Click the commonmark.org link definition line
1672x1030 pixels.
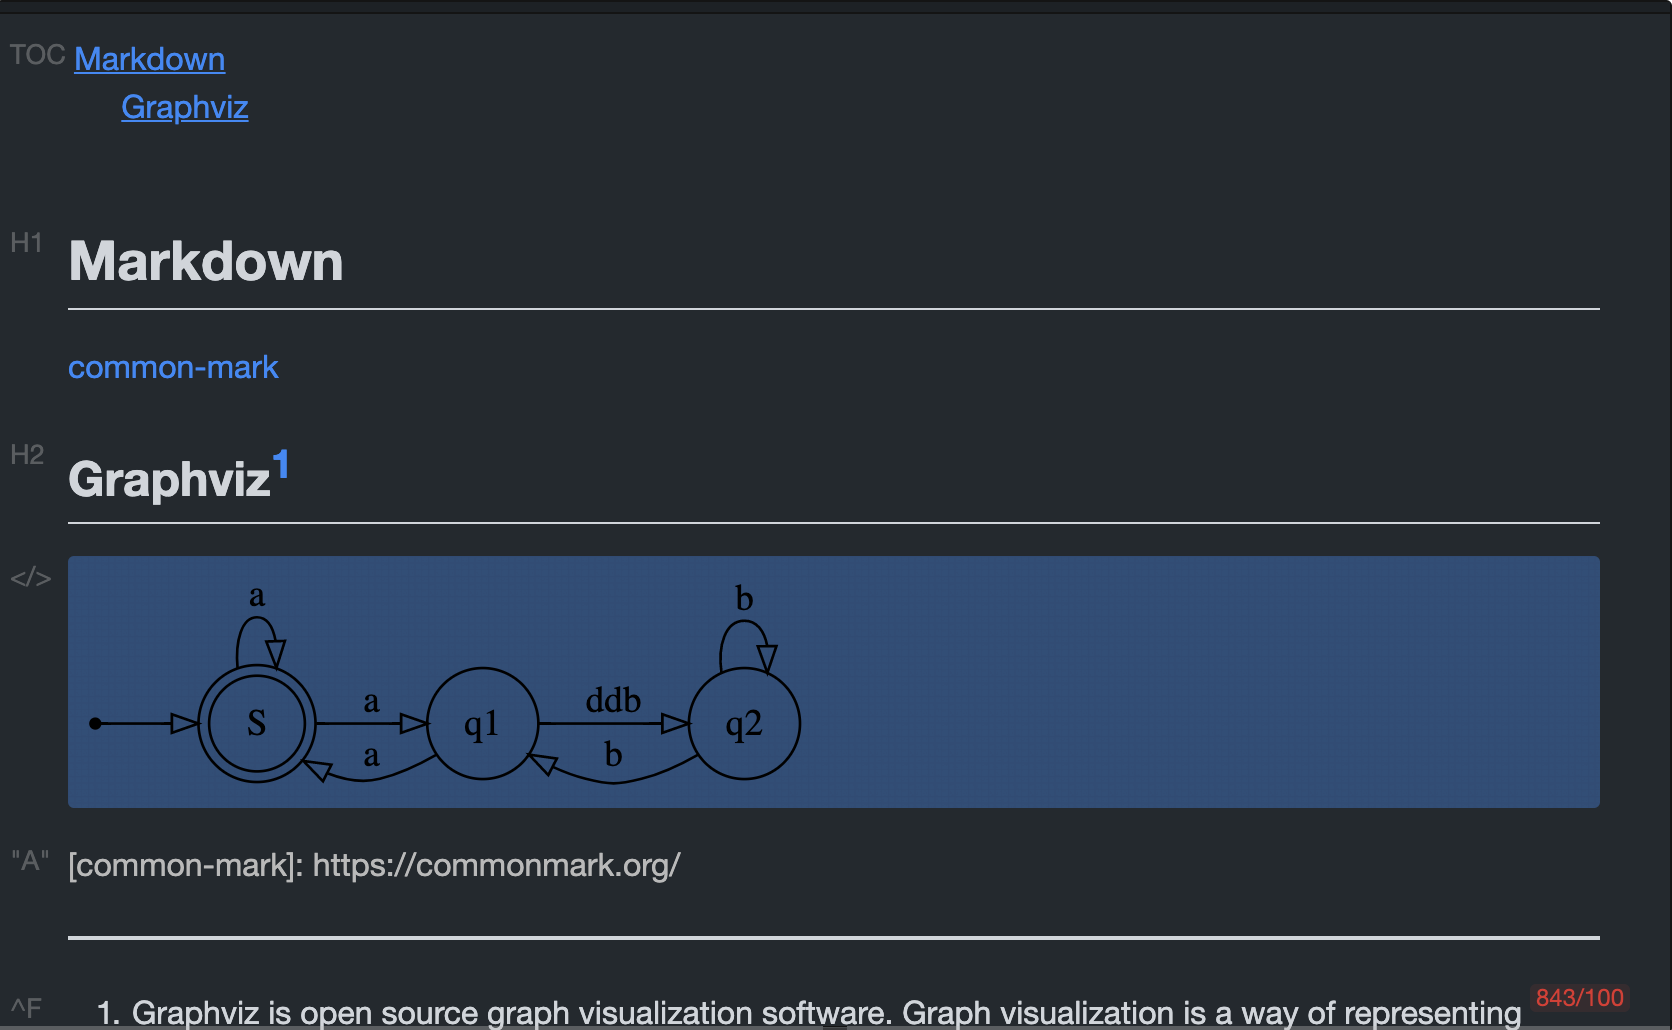click(374, 865)
